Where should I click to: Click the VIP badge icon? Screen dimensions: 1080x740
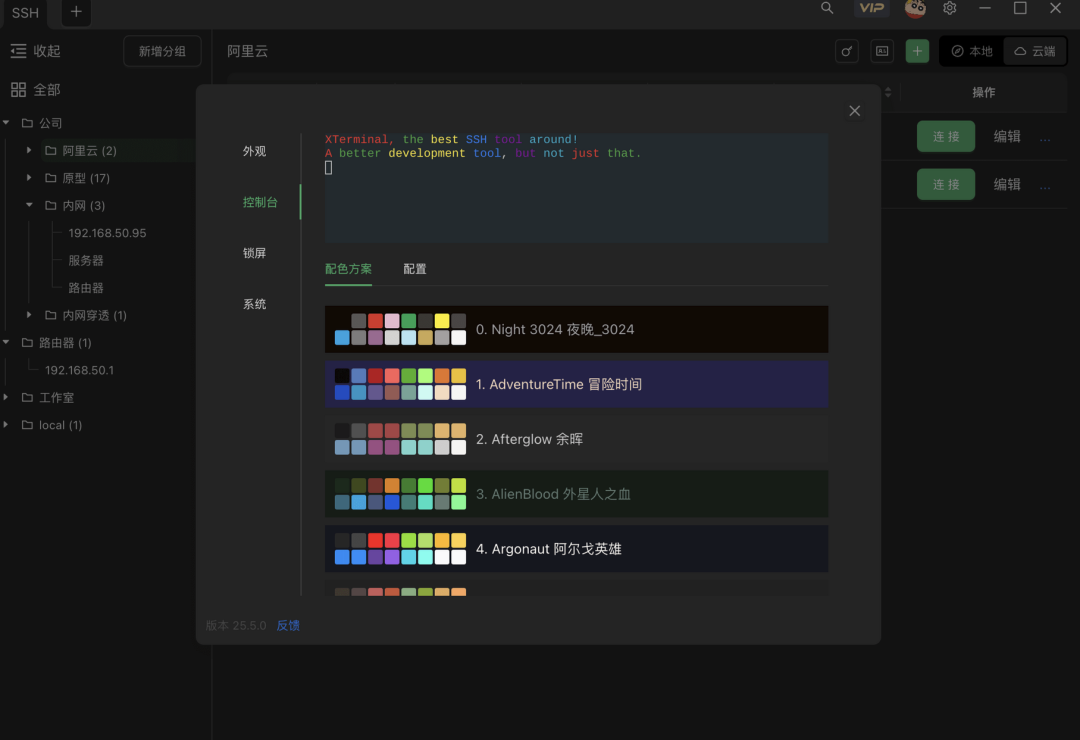coord(871,8)
